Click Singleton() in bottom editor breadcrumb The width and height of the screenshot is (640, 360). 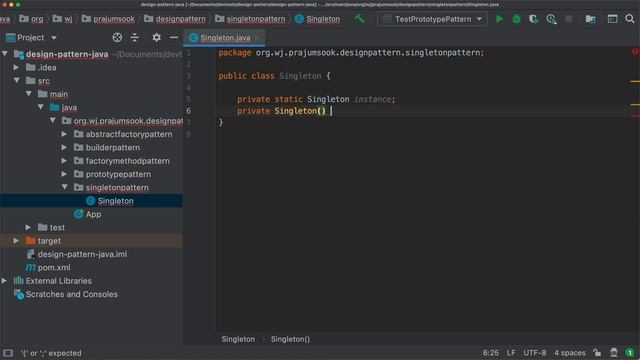[x=290, y=339]
